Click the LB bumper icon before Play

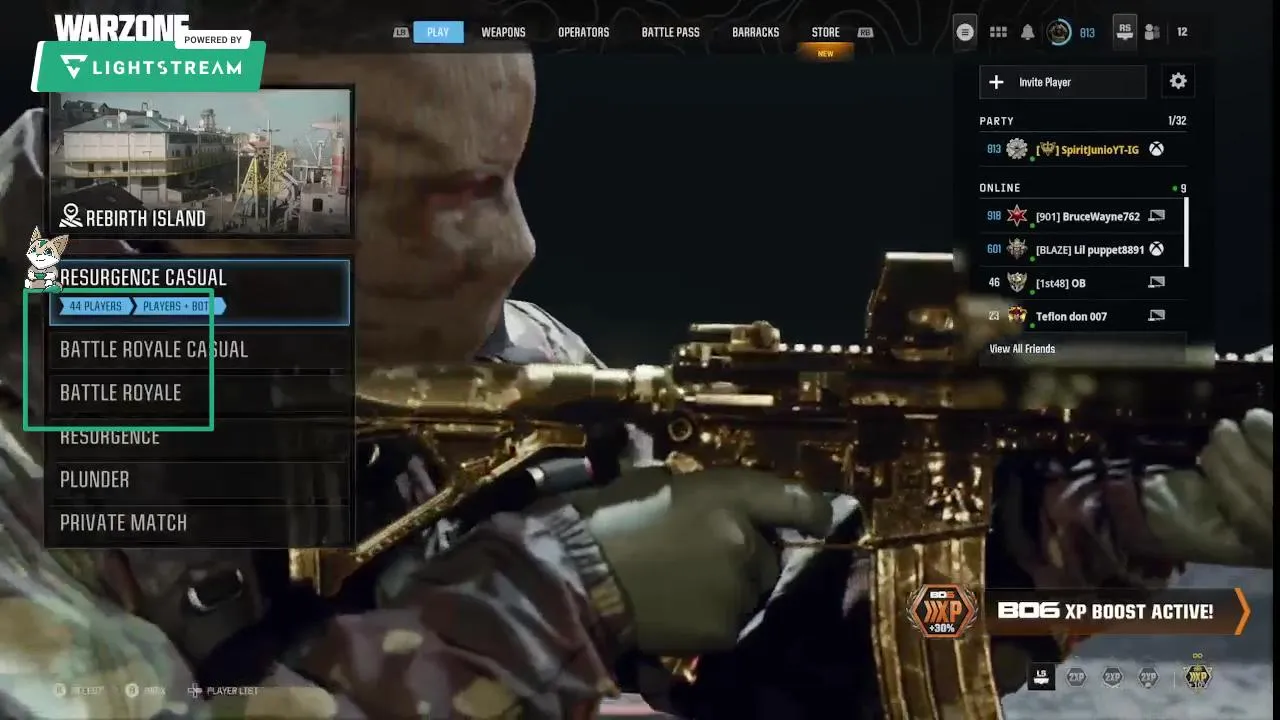pos(401,32)
